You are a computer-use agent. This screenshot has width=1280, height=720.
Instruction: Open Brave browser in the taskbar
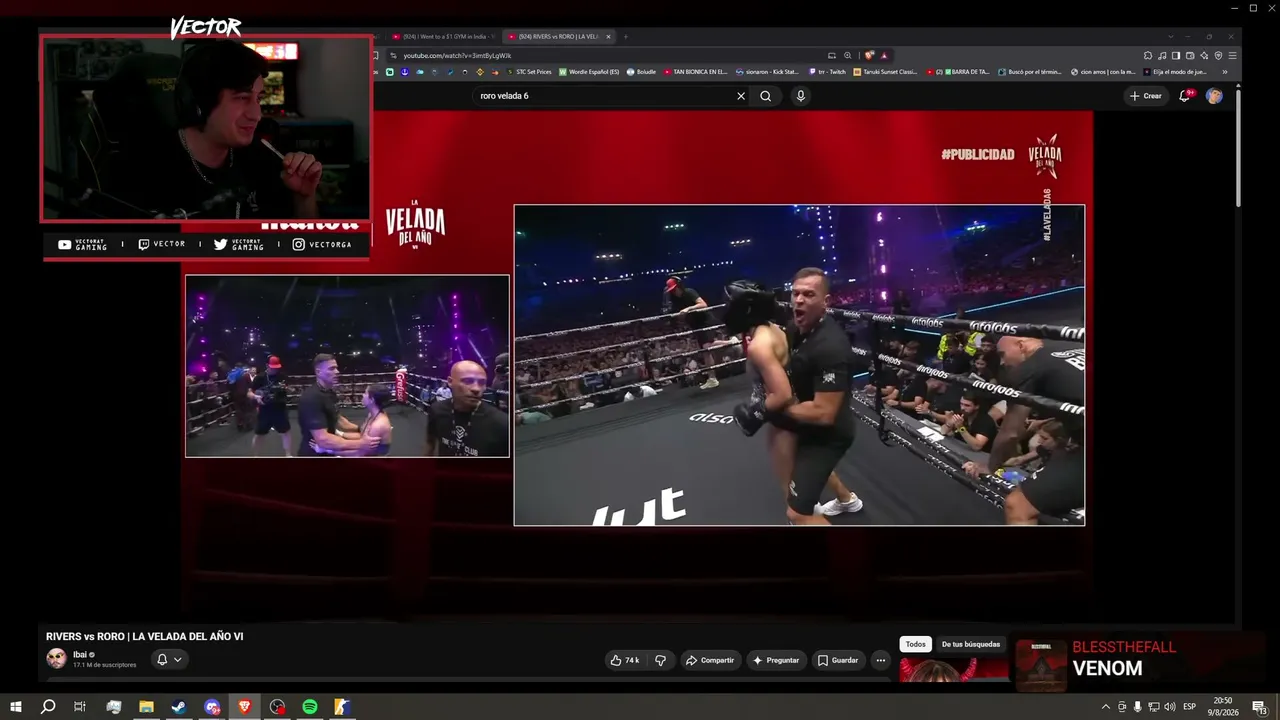245,707
